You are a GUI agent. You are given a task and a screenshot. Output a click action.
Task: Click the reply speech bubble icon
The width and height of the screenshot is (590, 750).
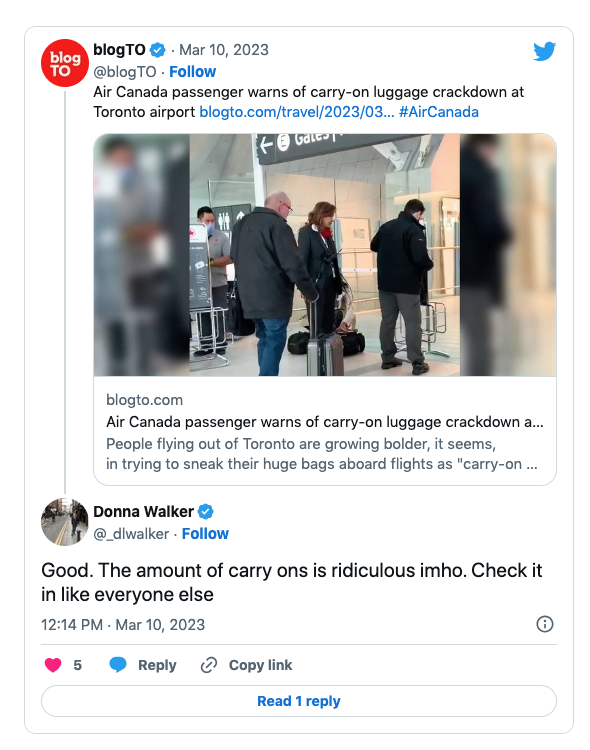point(118,665)
